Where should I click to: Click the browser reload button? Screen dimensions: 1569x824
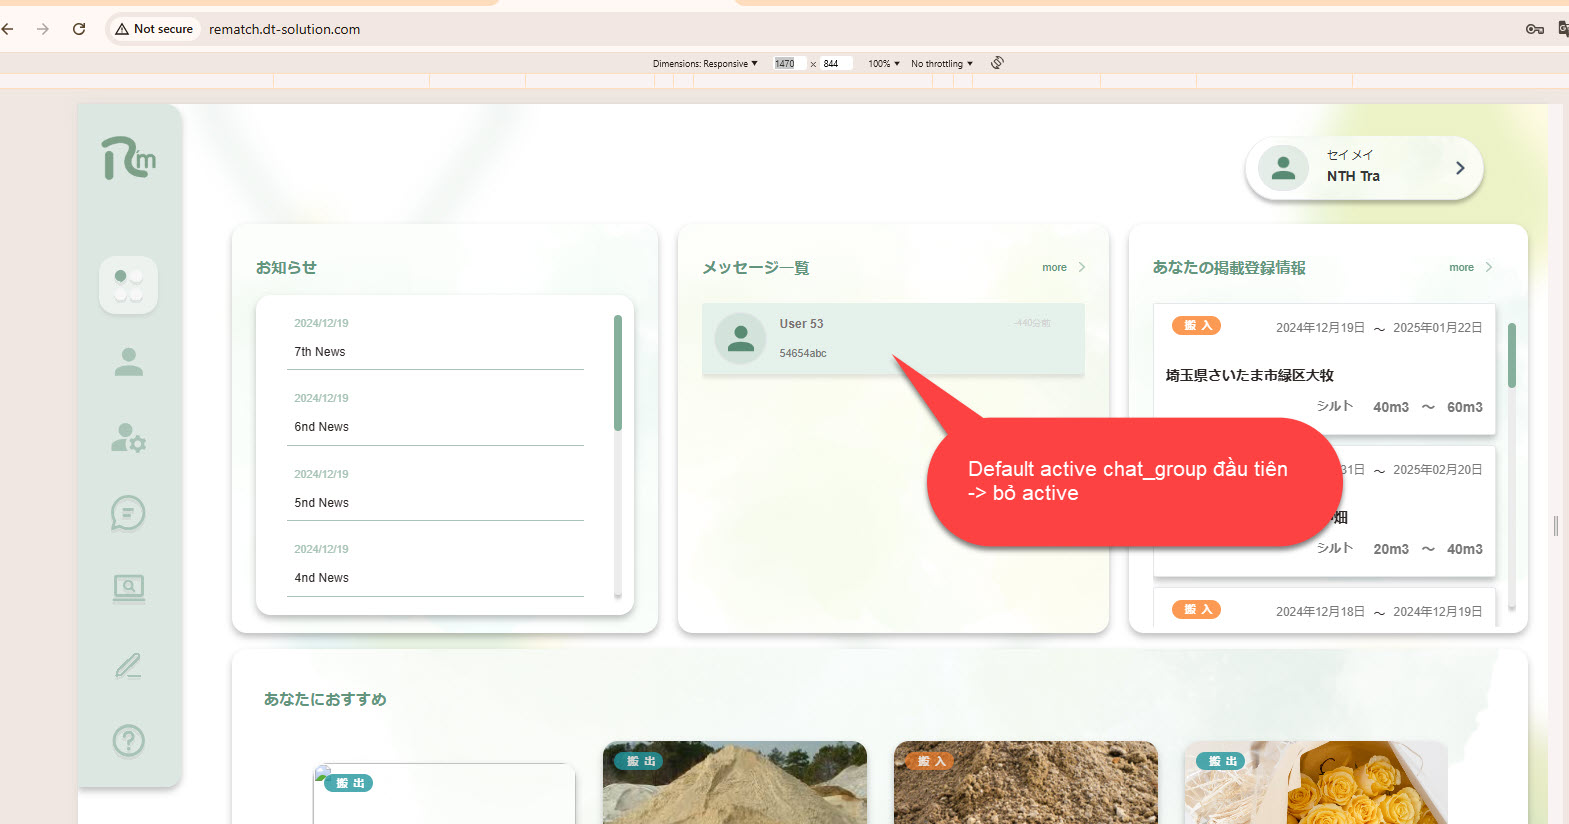coord(79,29)
